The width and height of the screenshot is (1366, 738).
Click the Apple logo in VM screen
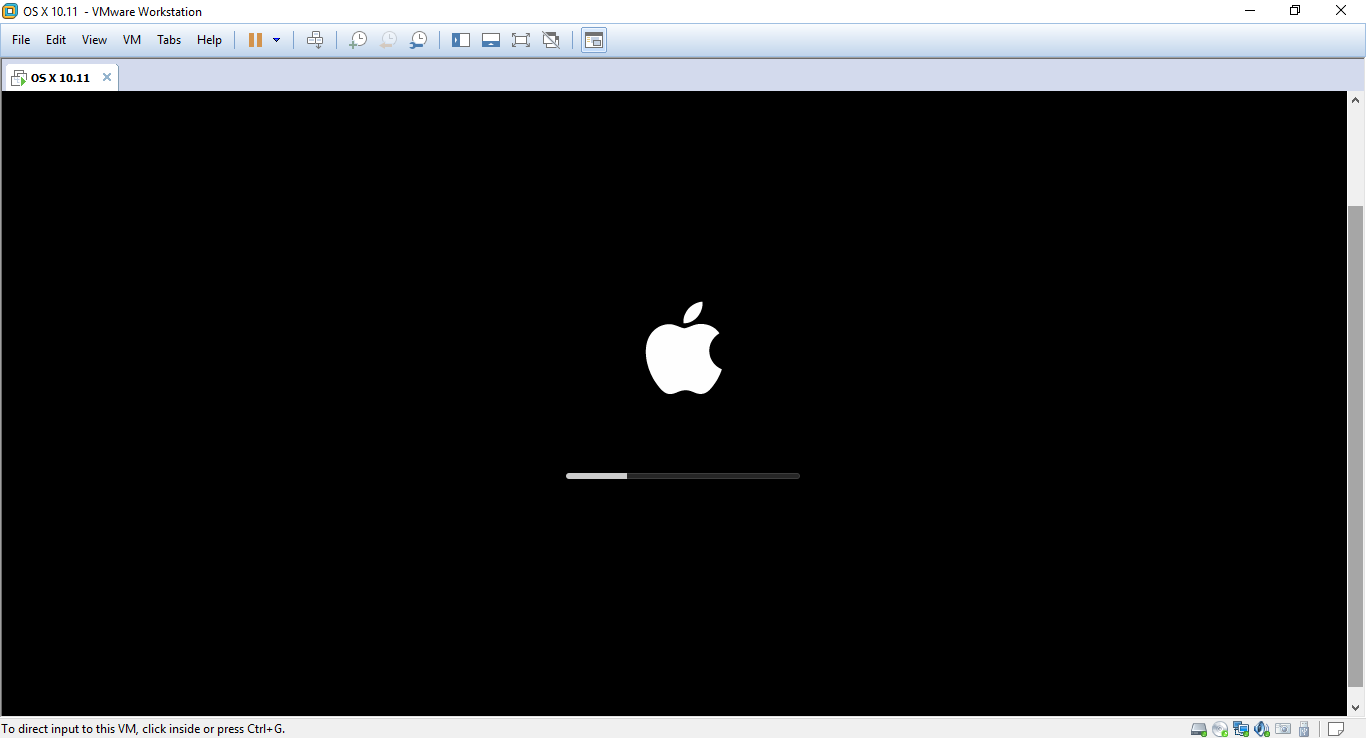click(684, 348)
